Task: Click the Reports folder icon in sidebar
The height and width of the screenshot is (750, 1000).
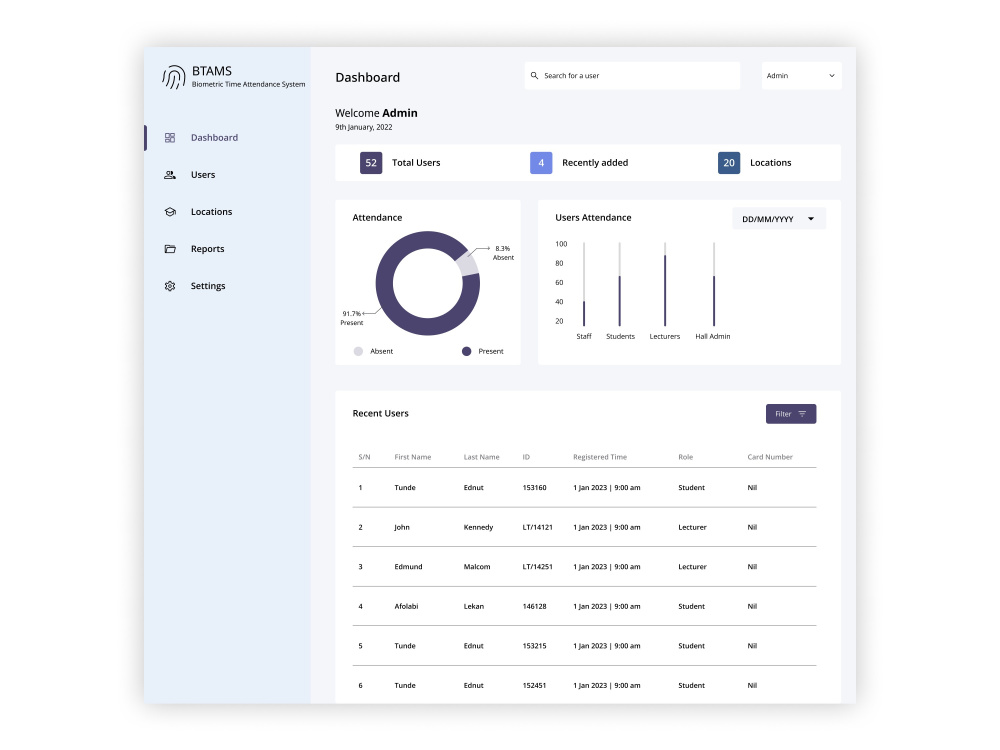Action: [x=170, y=249]
